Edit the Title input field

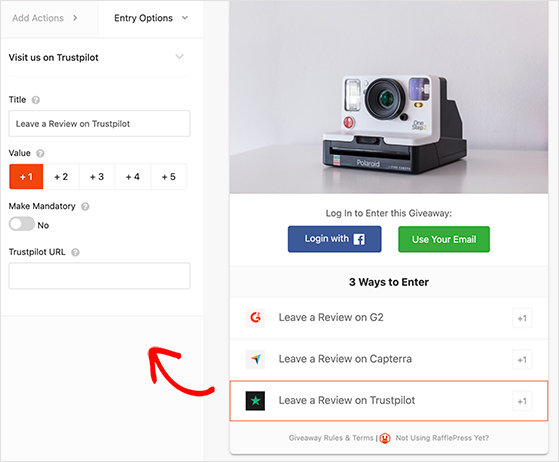(99, 124)
